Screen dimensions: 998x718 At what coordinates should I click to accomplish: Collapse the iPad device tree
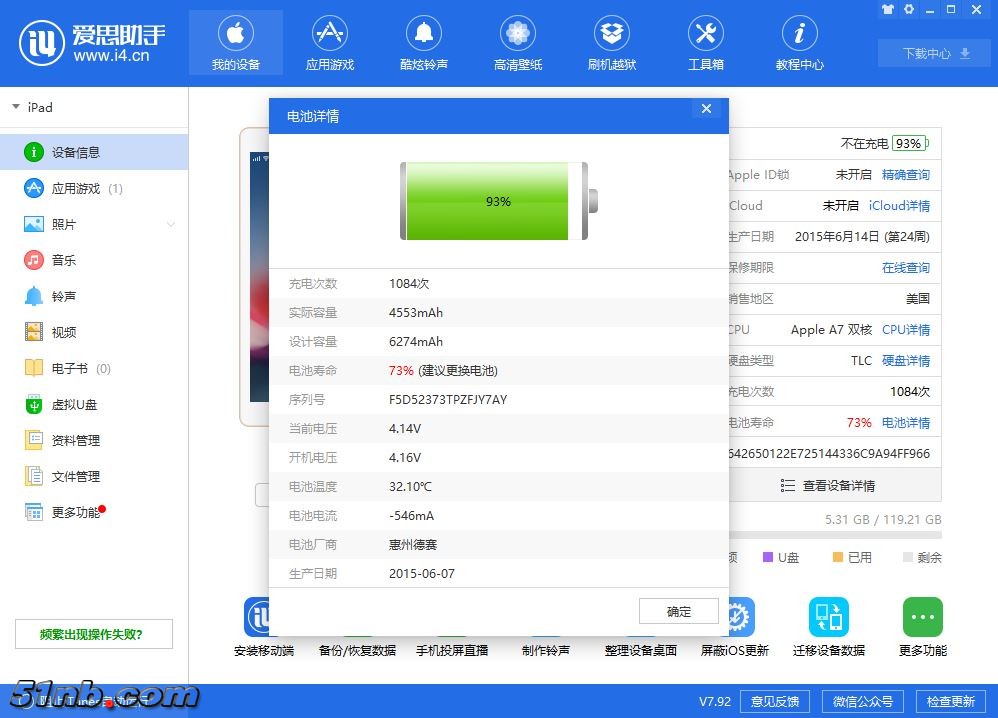point(16,107)
